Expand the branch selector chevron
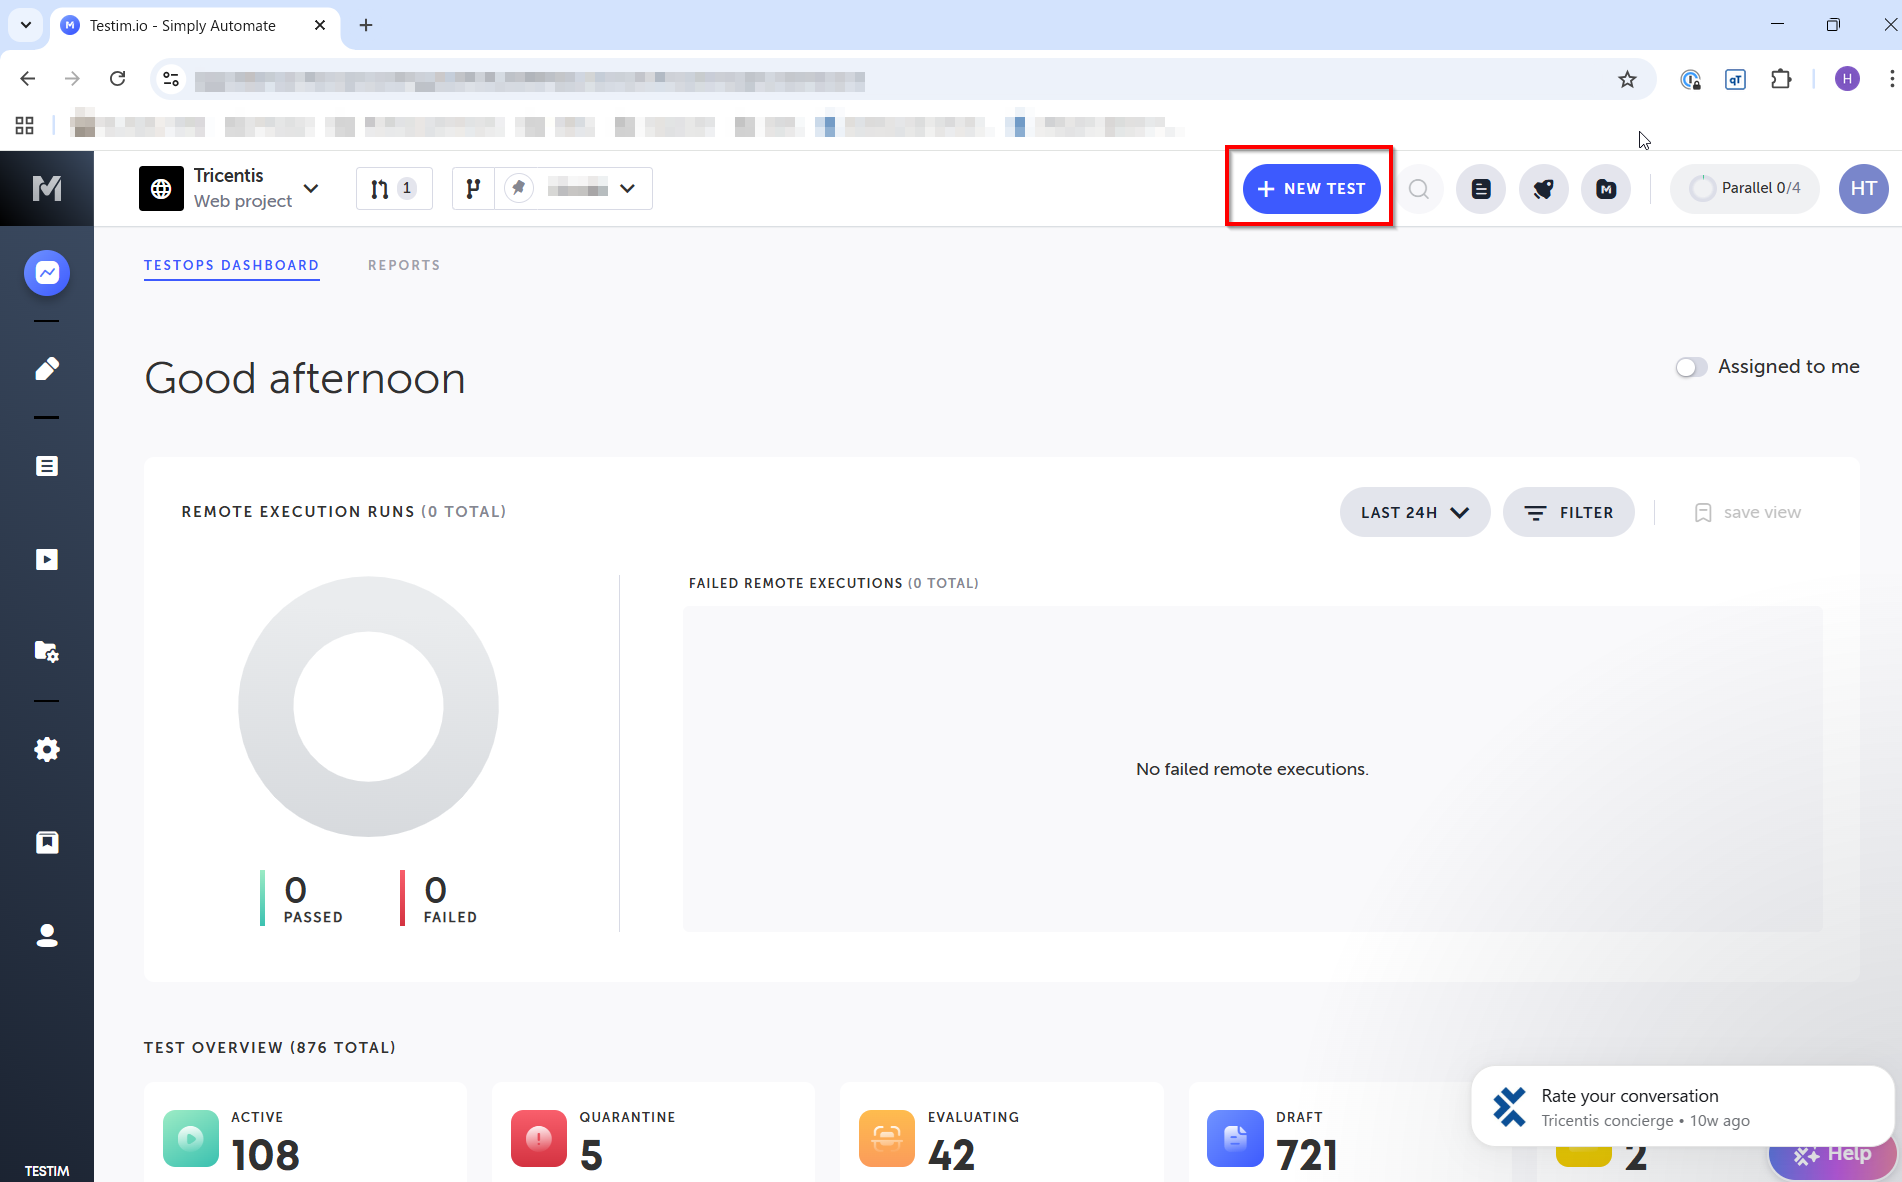Image resolution: width=1902 pixels, height=1182 pixels. (x=628, y=188)
